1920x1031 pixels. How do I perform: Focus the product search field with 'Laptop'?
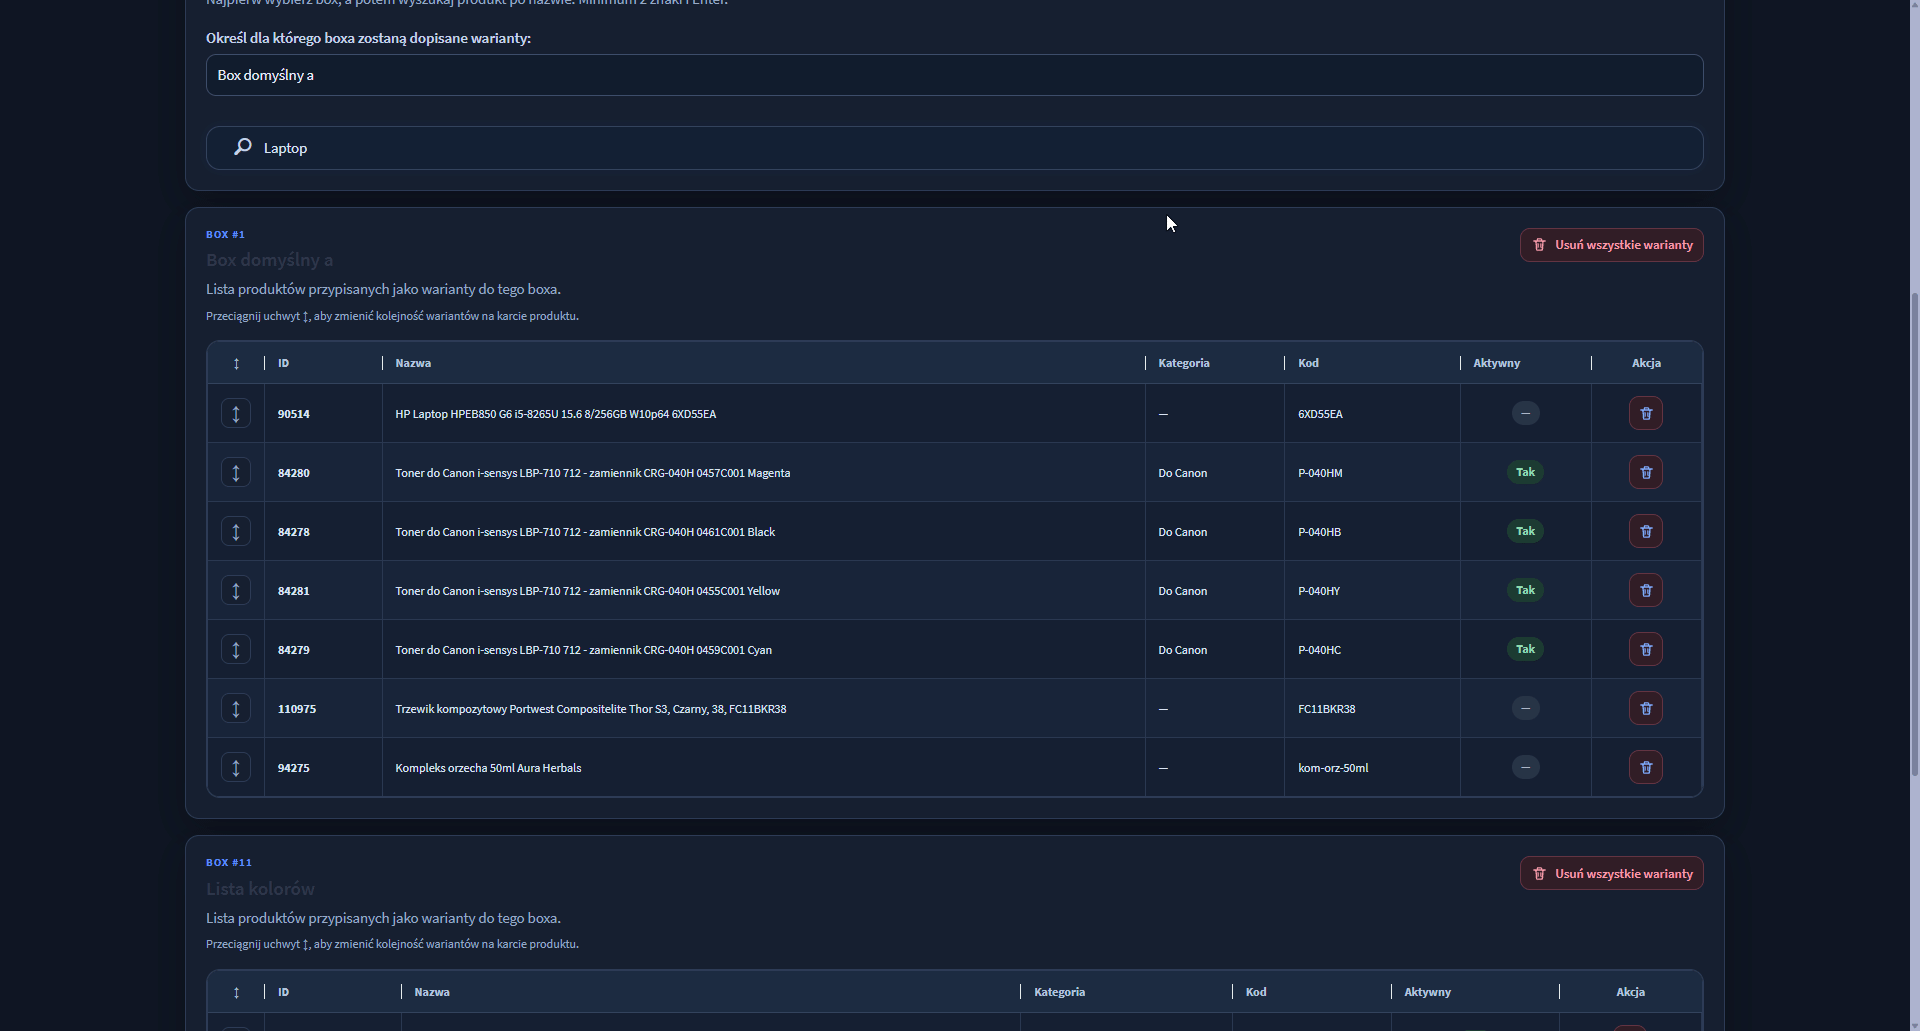(x=954, y=148)
